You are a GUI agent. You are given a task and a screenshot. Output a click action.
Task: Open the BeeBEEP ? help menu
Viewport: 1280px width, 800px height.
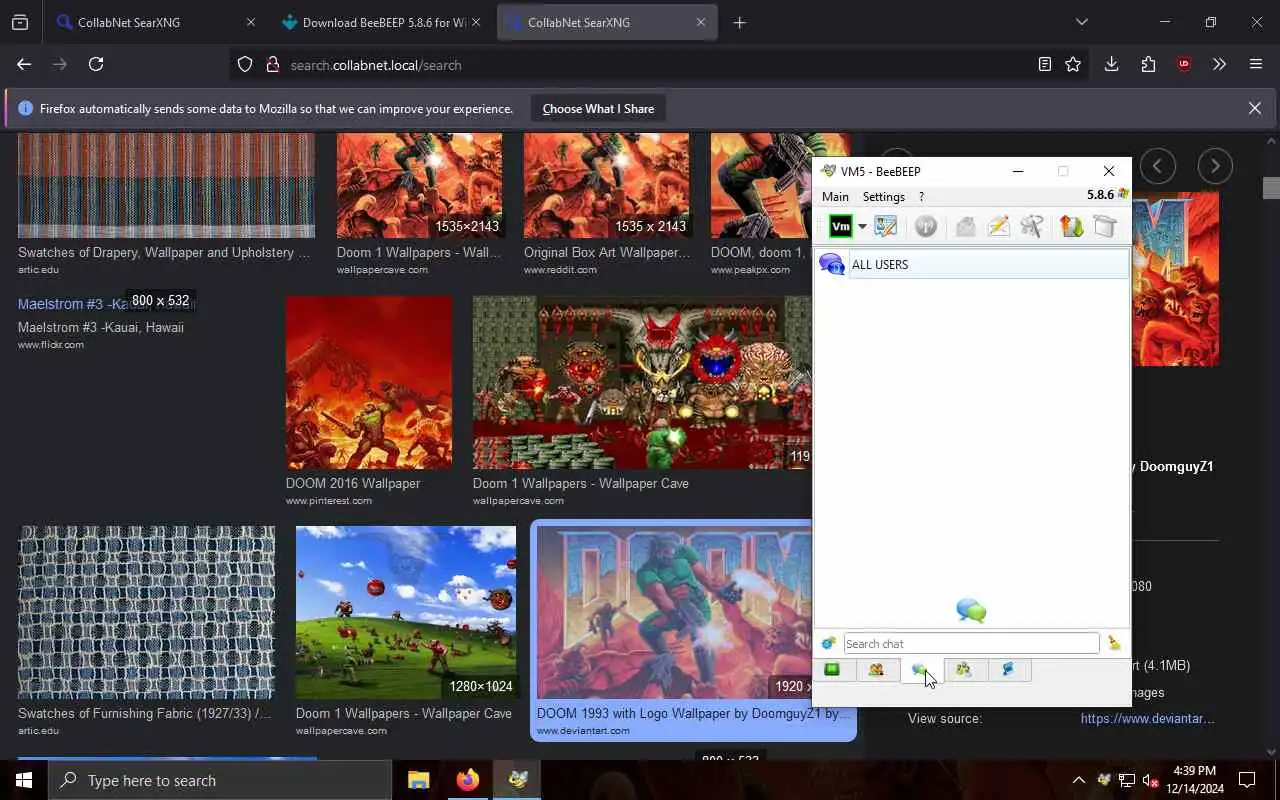pos(921,197)
